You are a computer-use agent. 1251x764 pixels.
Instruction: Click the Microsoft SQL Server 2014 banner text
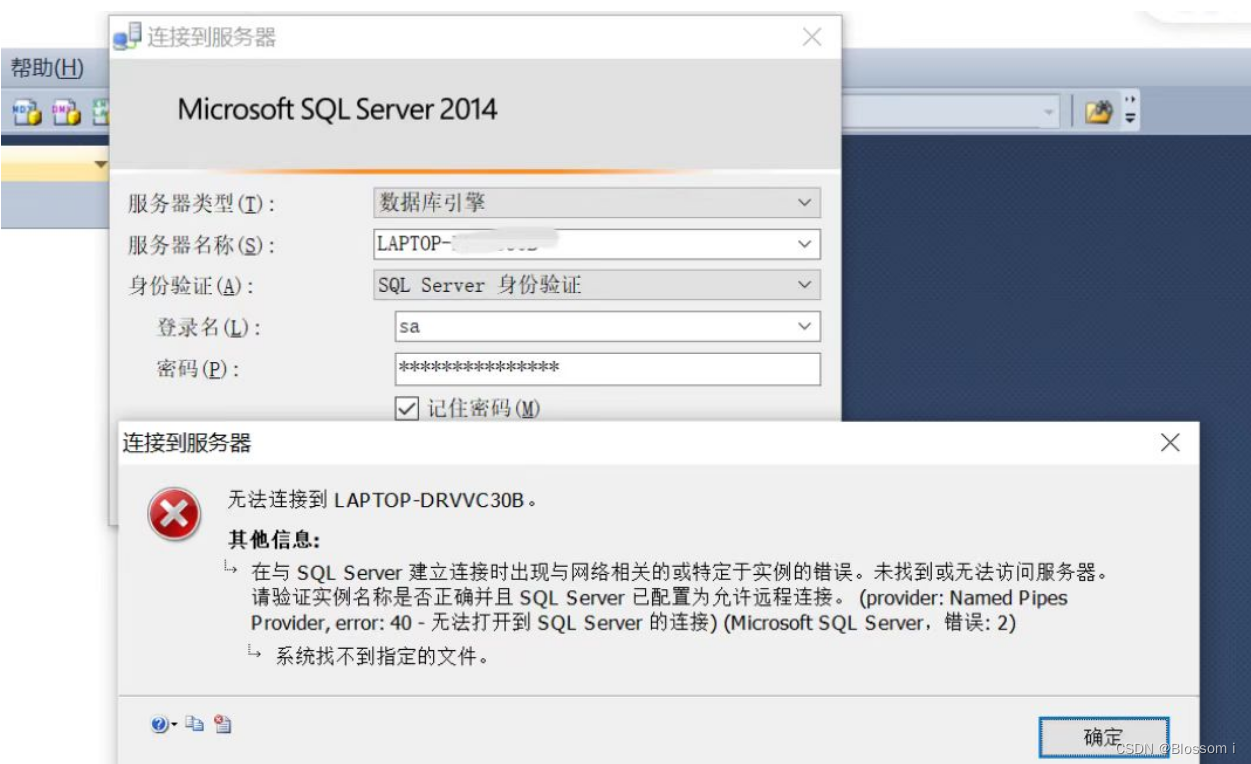coord(337,109)
